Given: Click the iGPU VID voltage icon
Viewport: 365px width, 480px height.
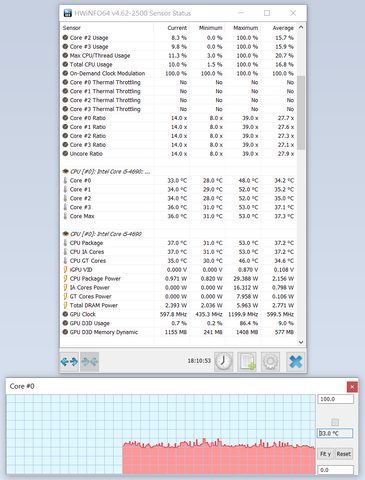Looking at the screenshot, I should (x=65, y=269).
